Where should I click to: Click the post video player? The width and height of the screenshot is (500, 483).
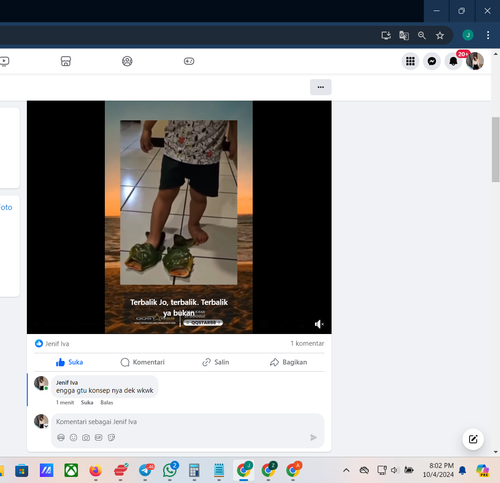(179, 217)
